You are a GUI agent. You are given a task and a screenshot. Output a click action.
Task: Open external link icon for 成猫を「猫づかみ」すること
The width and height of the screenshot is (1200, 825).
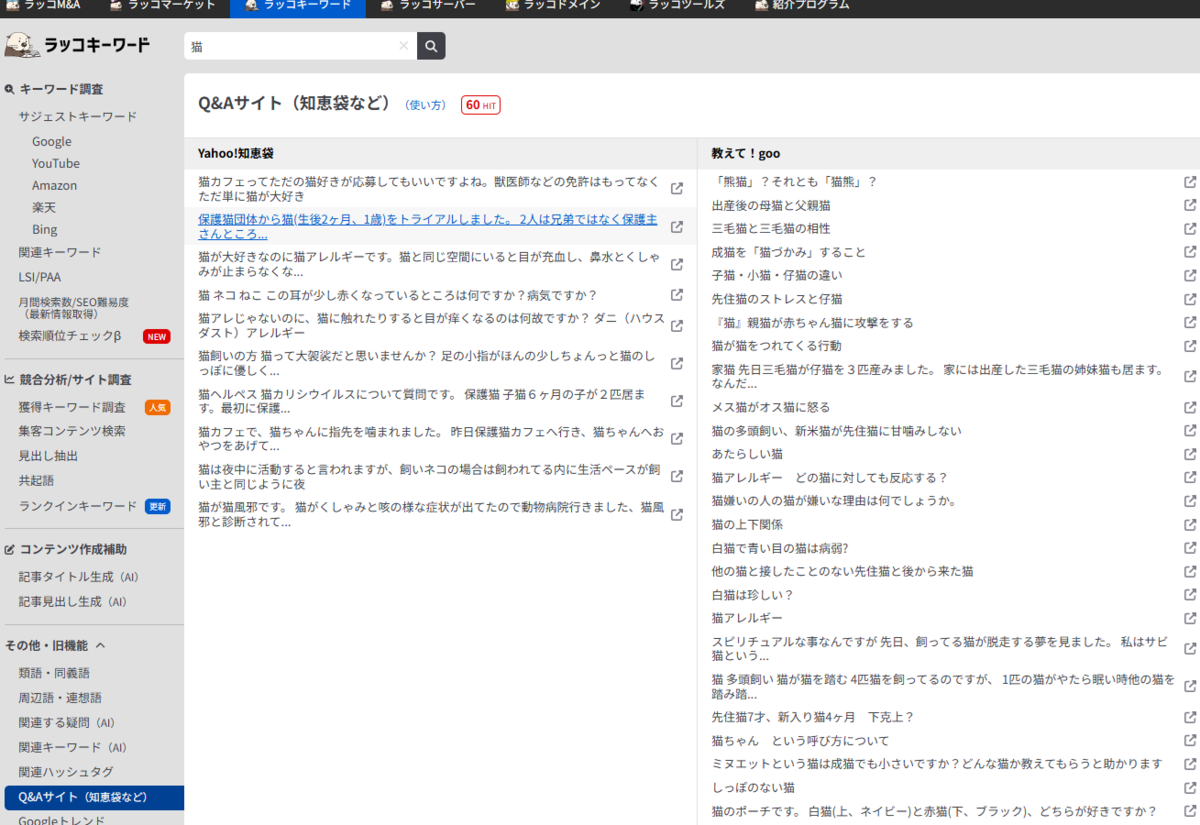pyautogui.click(x=1190, y=252)
